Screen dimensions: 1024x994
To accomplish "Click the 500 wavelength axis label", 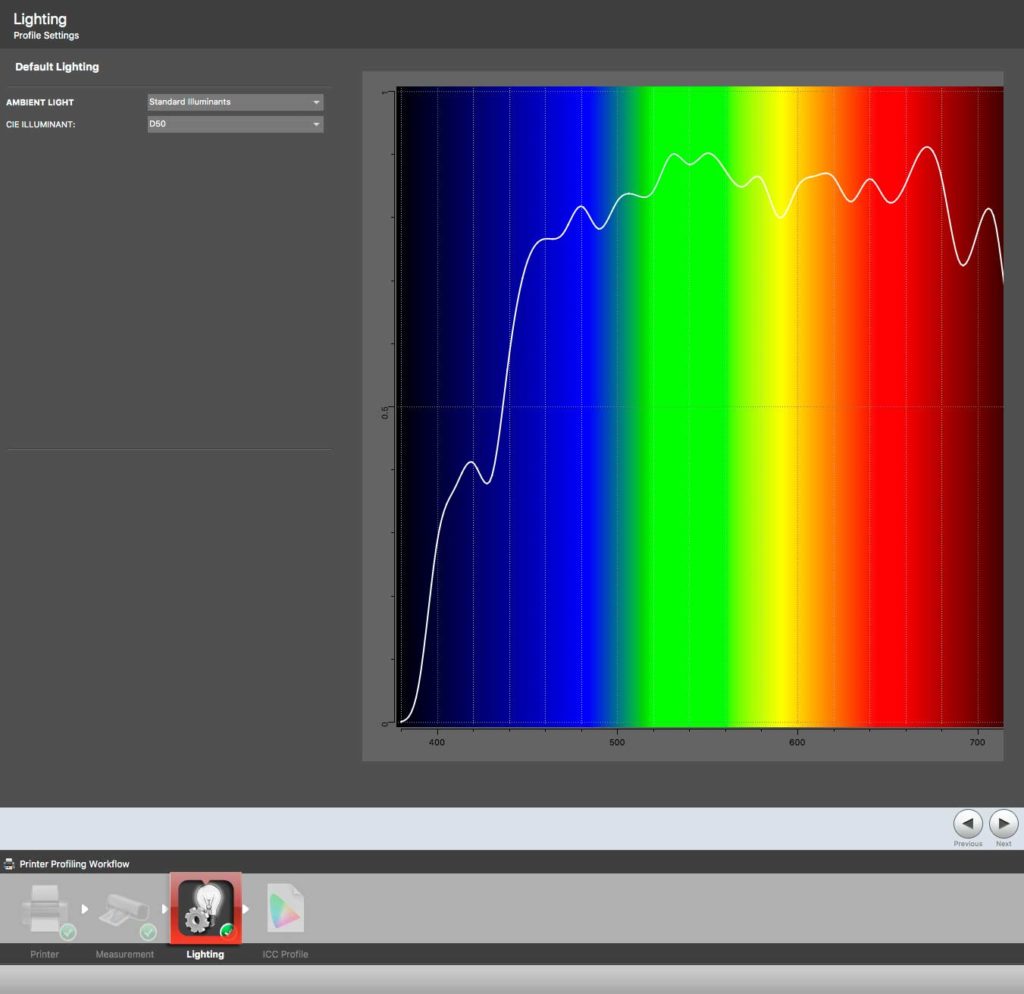I will tap(617, 742).
